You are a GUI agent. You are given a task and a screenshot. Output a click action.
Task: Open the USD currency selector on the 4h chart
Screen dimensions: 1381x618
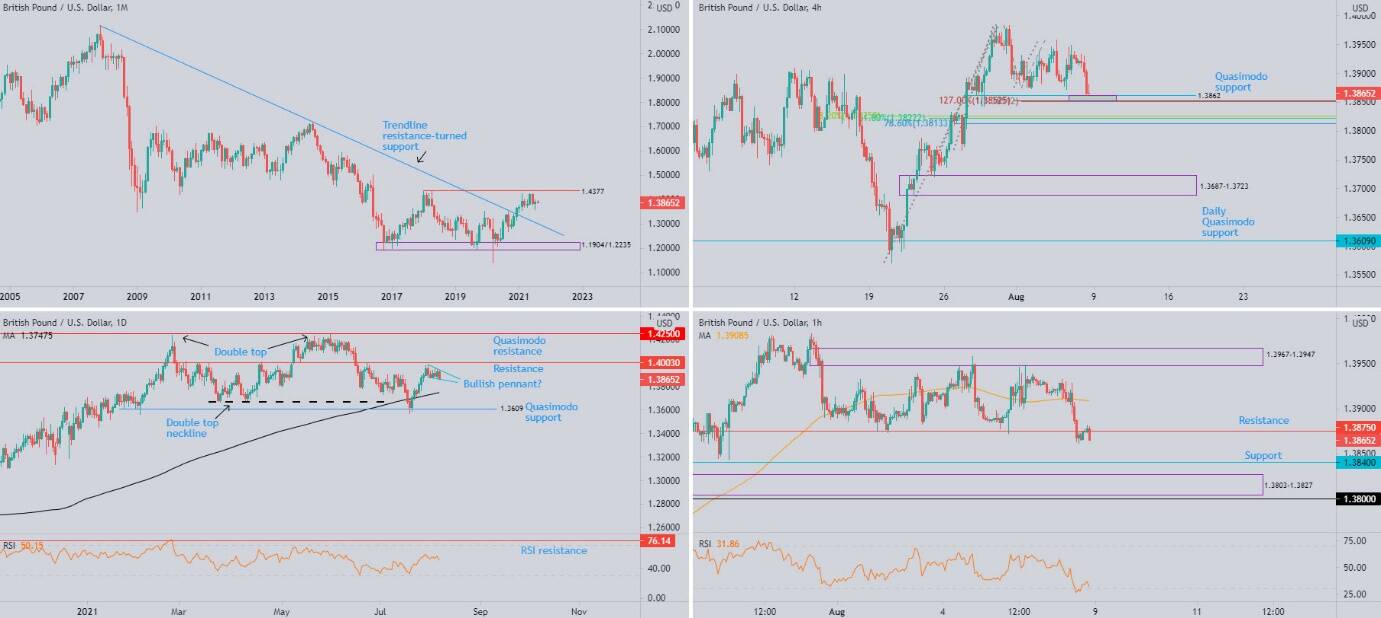[1360, 9]
